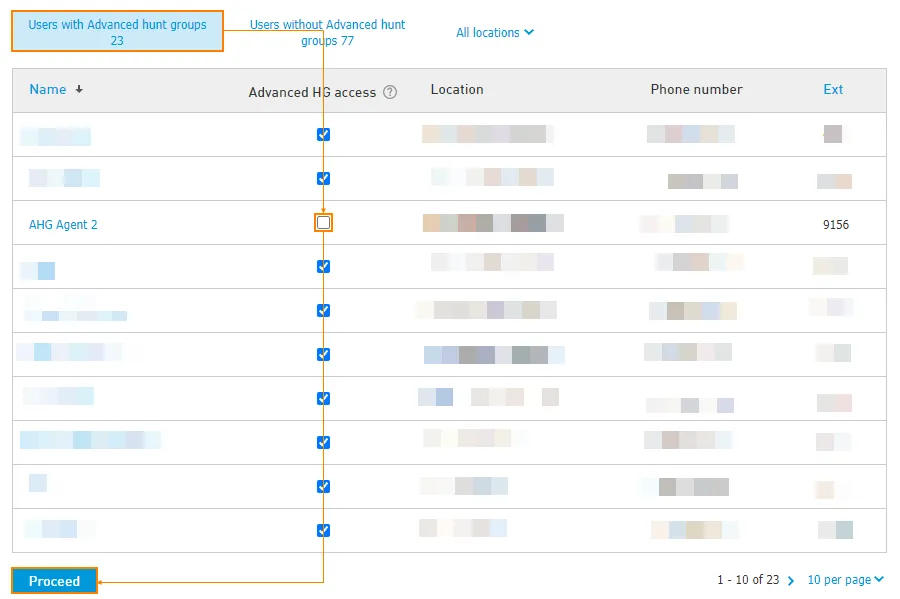Click the 1 - 10 of 23 pagination text
Image resolution: width=900 pixels, height=599 pixels.
(x=748, y=580)
